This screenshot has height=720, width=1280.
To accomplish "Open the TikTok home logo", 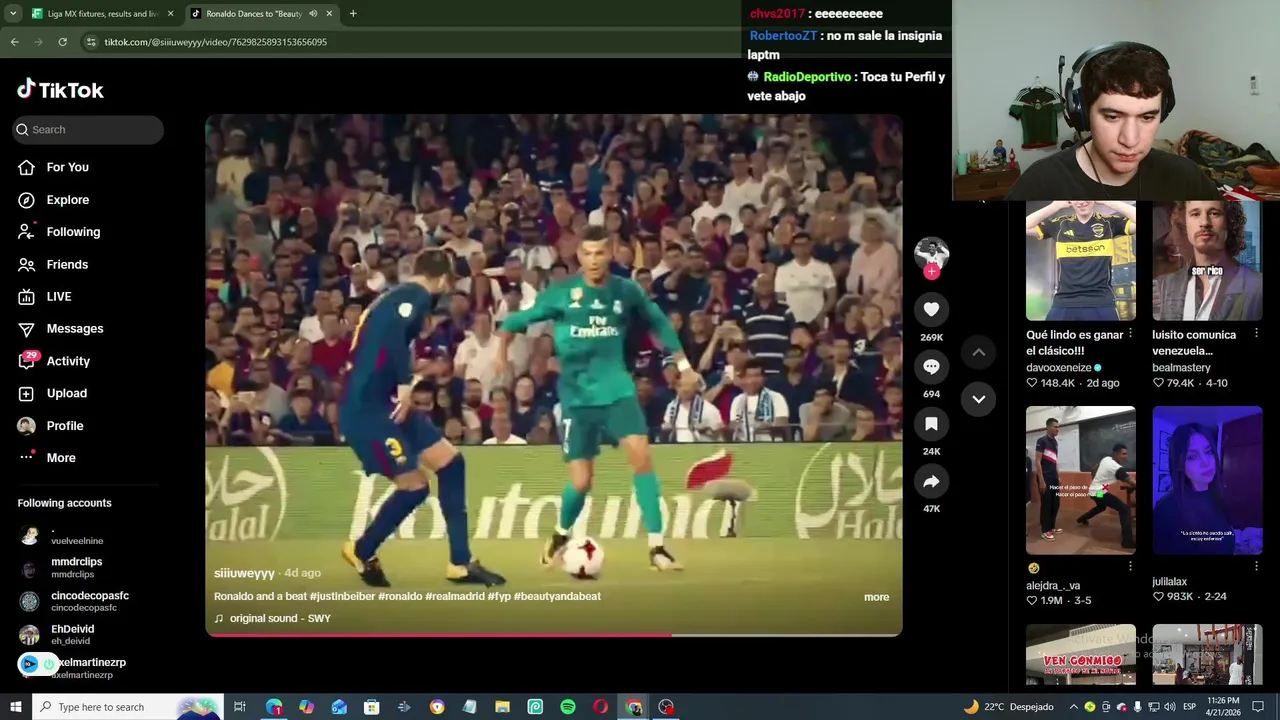I will [60, 90].
